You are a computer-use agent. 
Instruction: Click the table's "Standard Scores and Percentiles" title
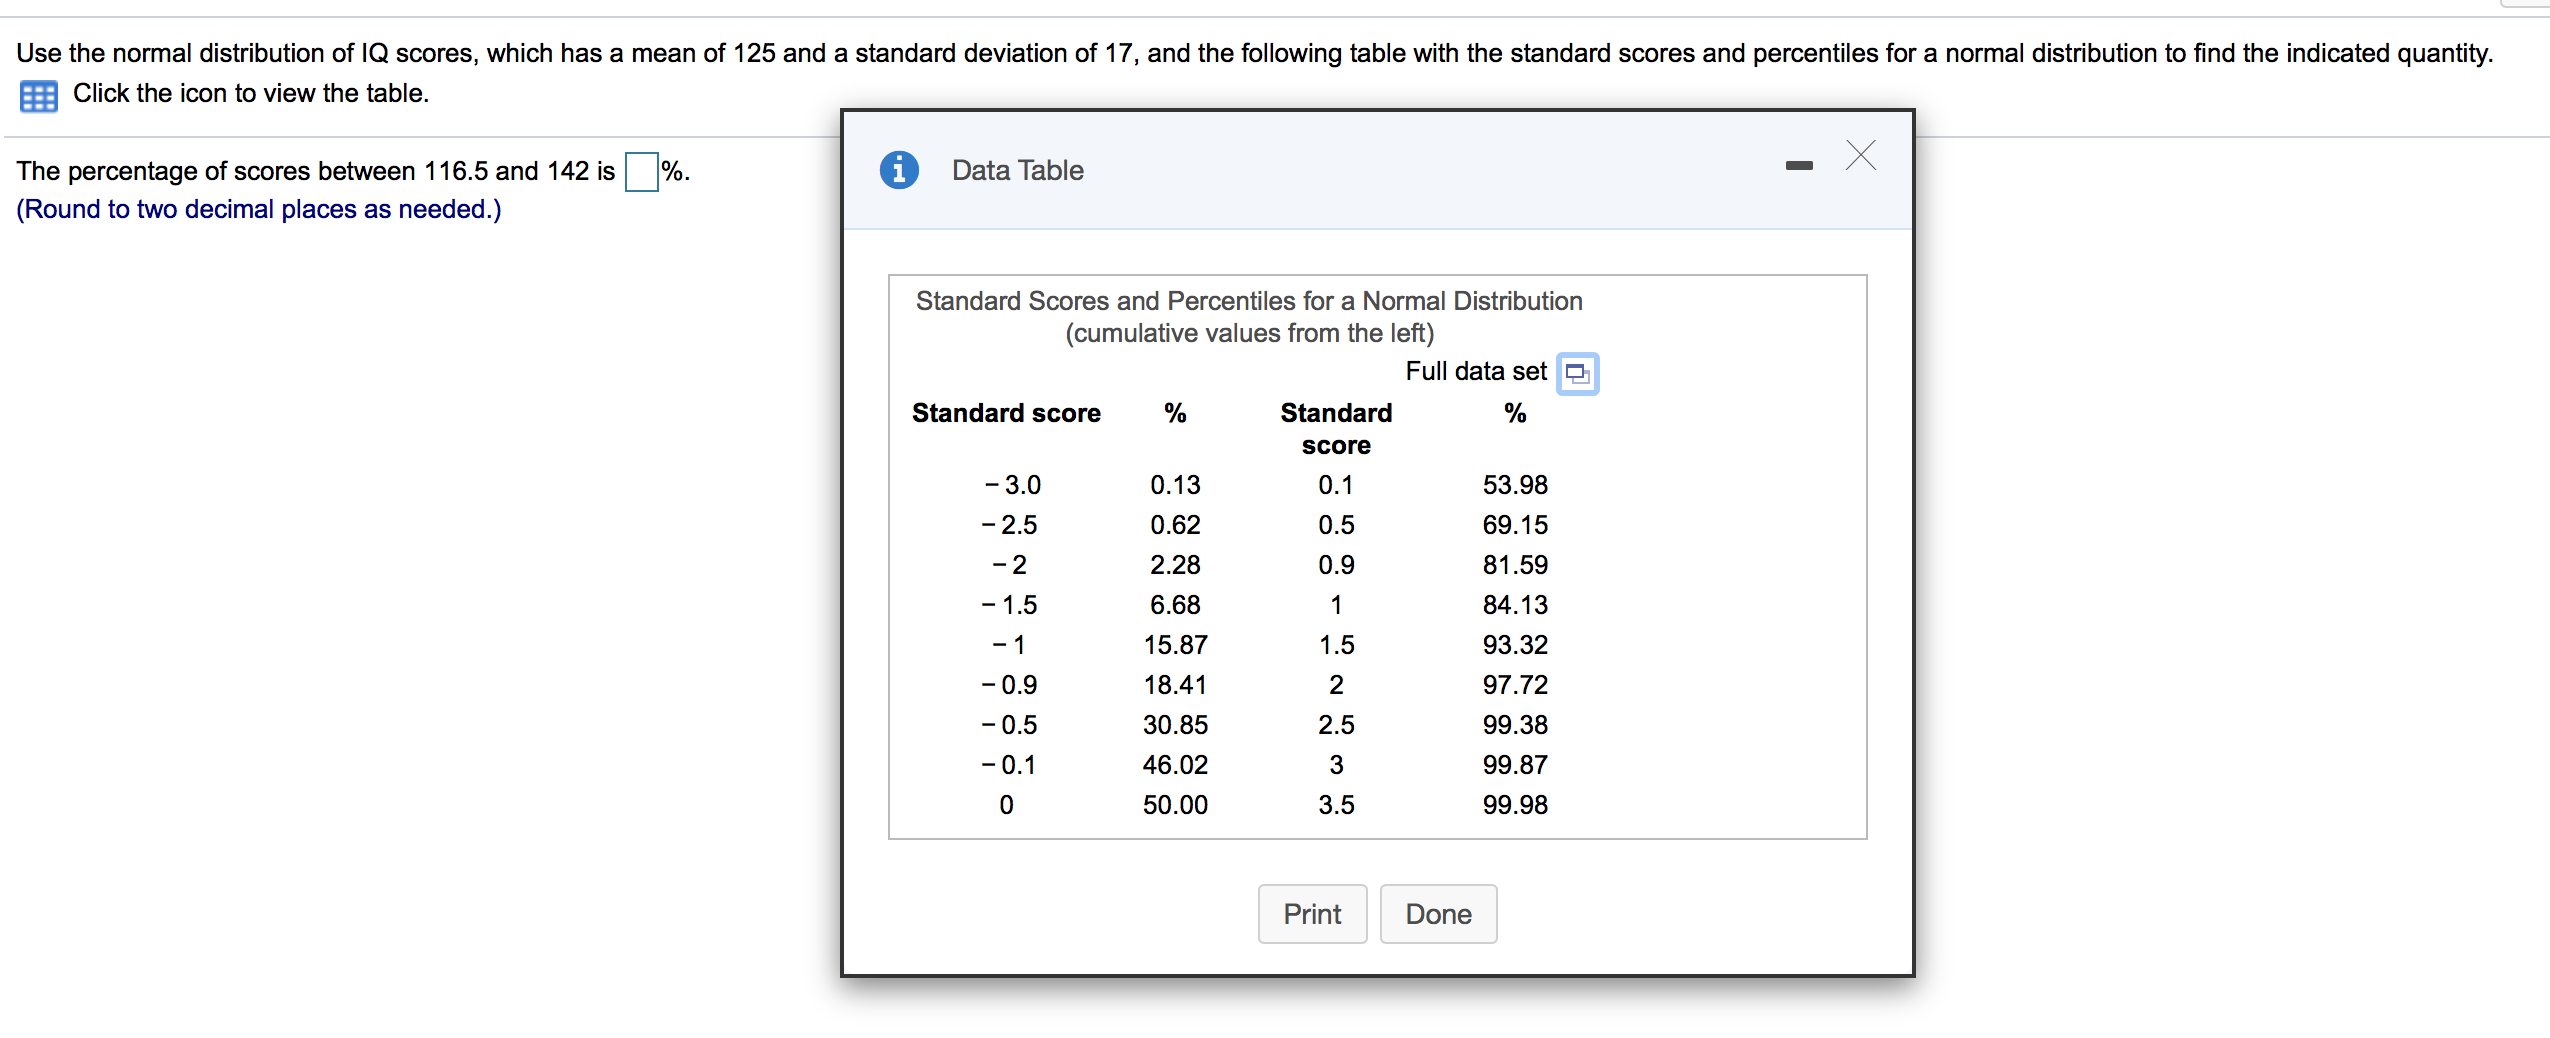tap(1248, 301)
